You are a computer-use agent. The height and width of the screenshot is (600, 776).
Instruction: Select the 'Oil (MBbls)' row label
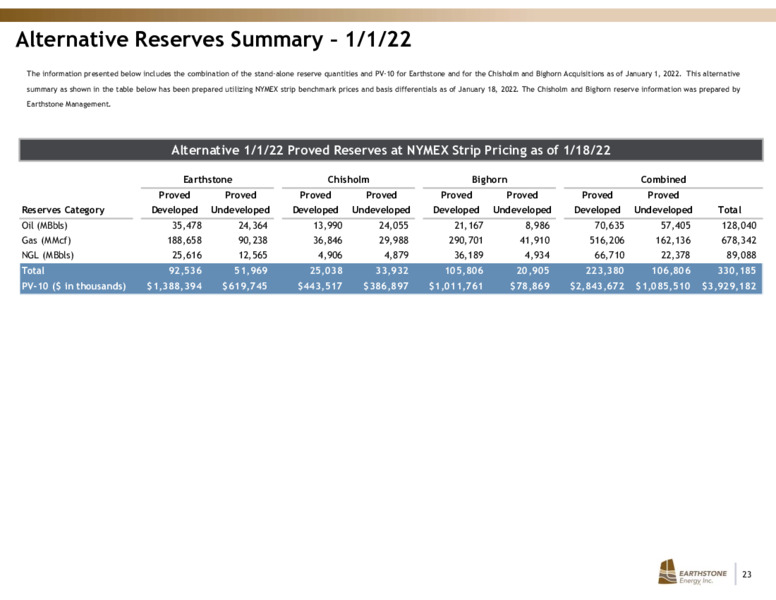(x=45, y=226)
